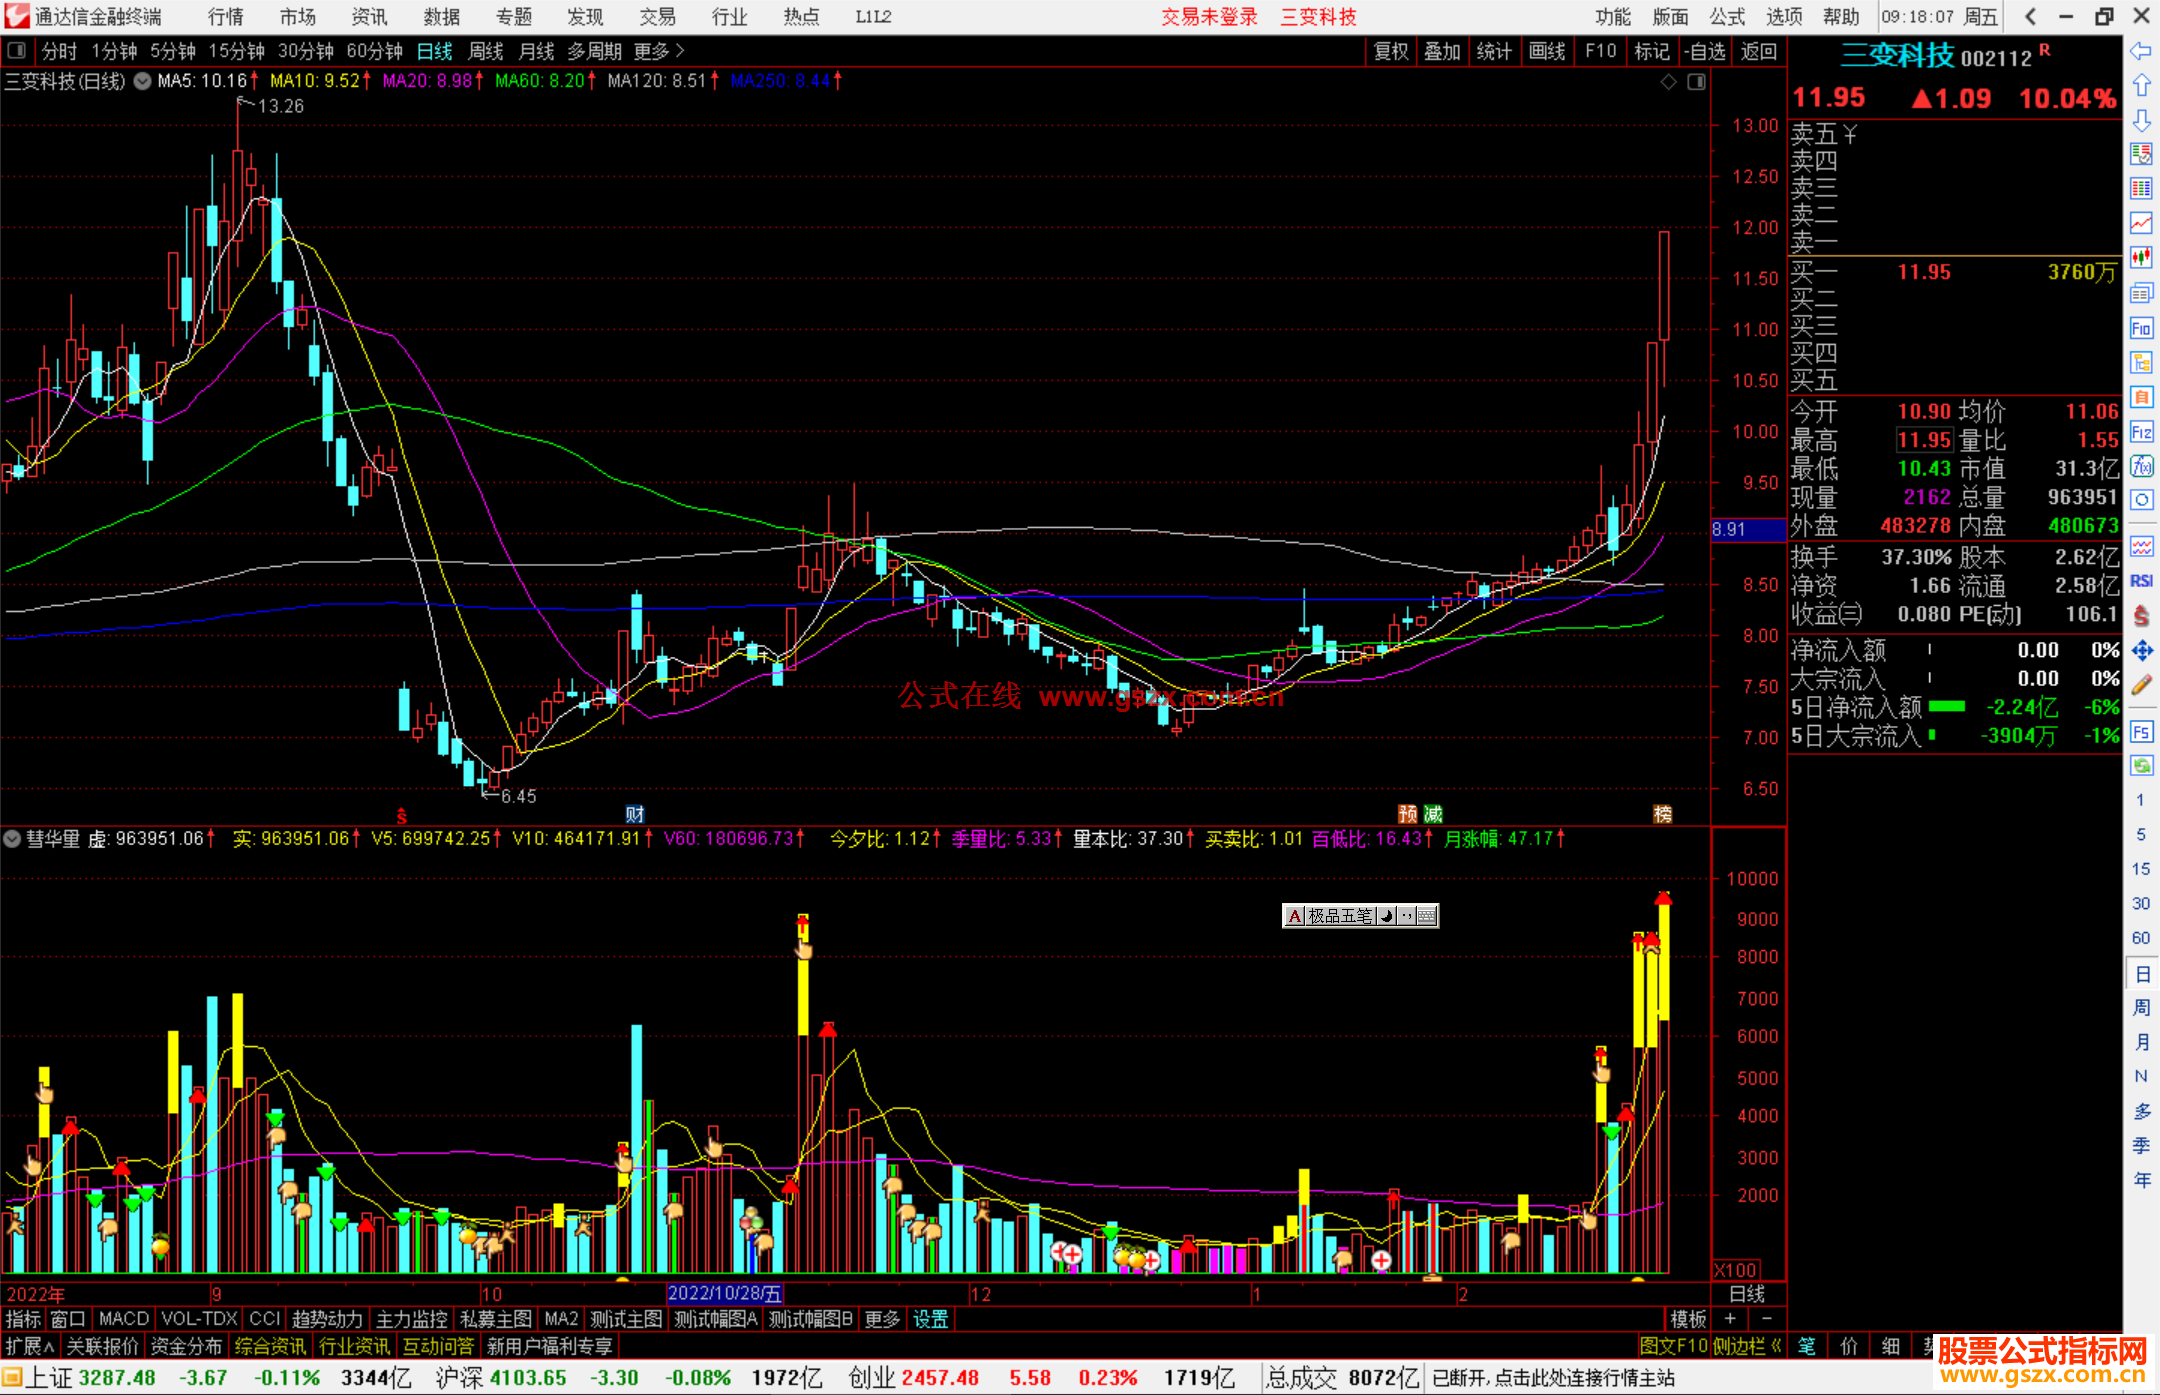Screen dimensions: 2160x1395
Task: Toggle the indicator circle beside 彗华里
Action: 12,839
